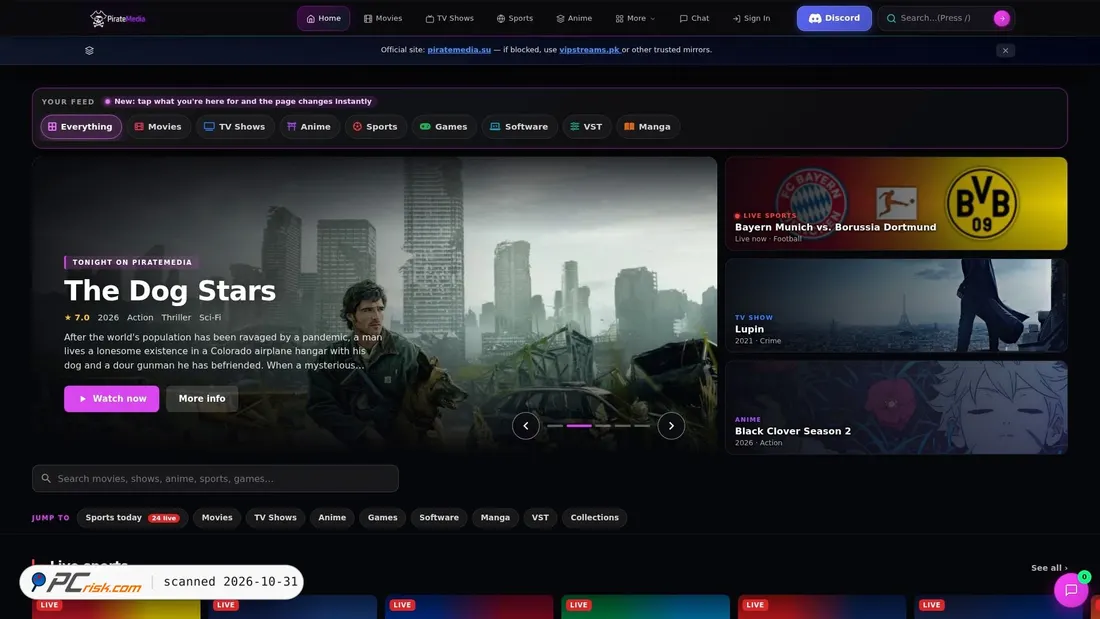
Task: Select the Software feed filter
Action: pyautogui.click(x=519, y=127)
